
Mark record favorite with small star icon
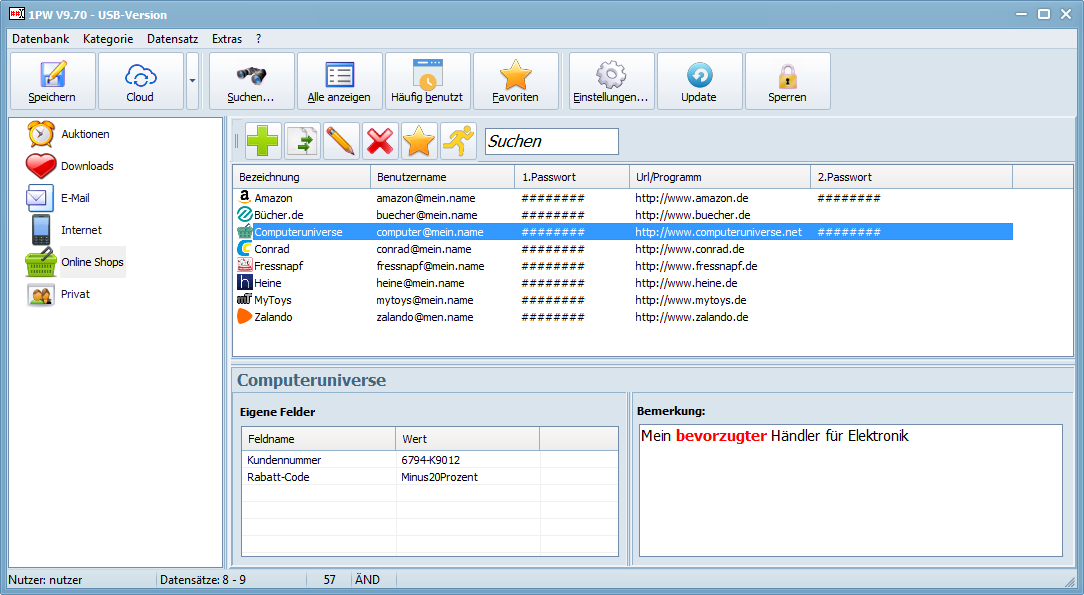tap(420, 141)
